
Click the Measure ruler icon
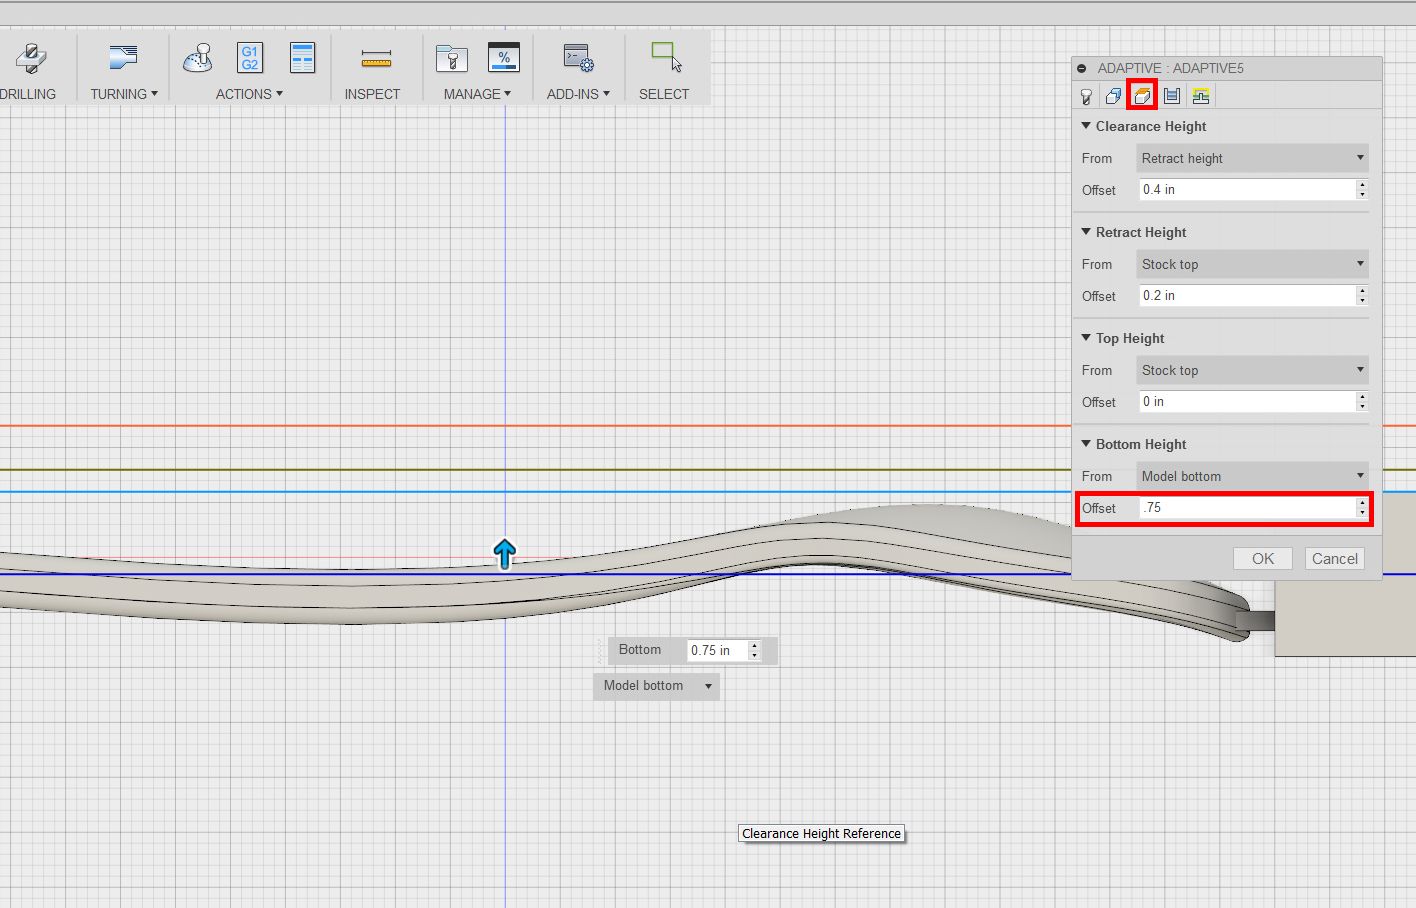click(376, 59)
